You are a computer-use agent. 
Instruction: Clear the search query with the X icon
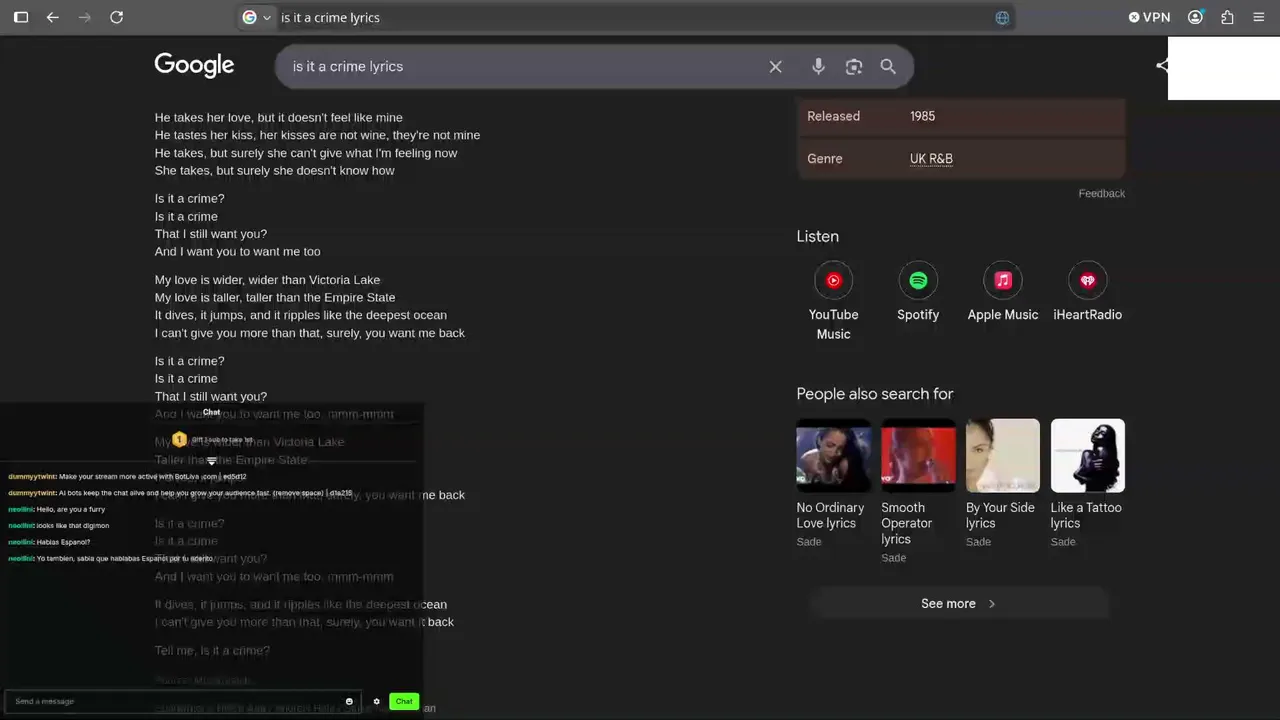(775, 66)
